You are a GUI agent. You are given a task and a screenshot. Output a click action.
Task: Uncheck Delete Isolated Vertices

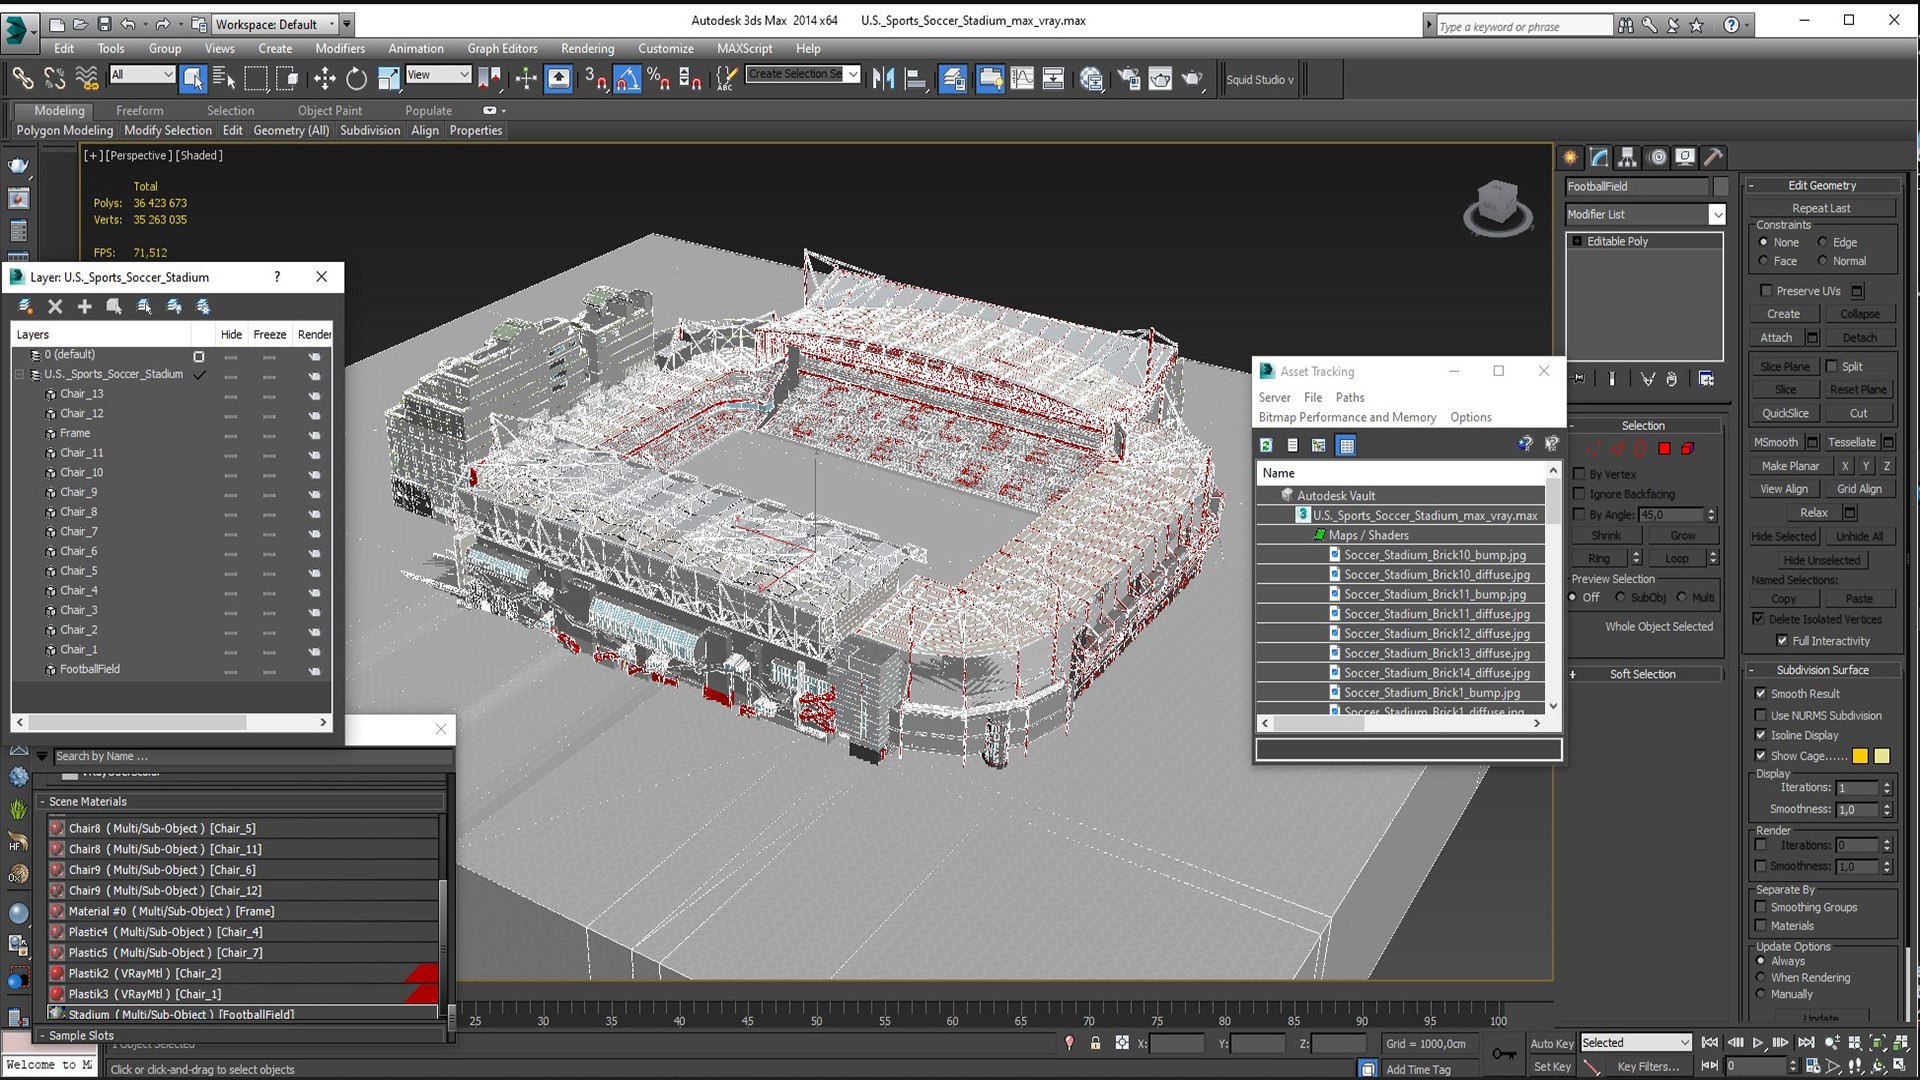(1759, 619)
